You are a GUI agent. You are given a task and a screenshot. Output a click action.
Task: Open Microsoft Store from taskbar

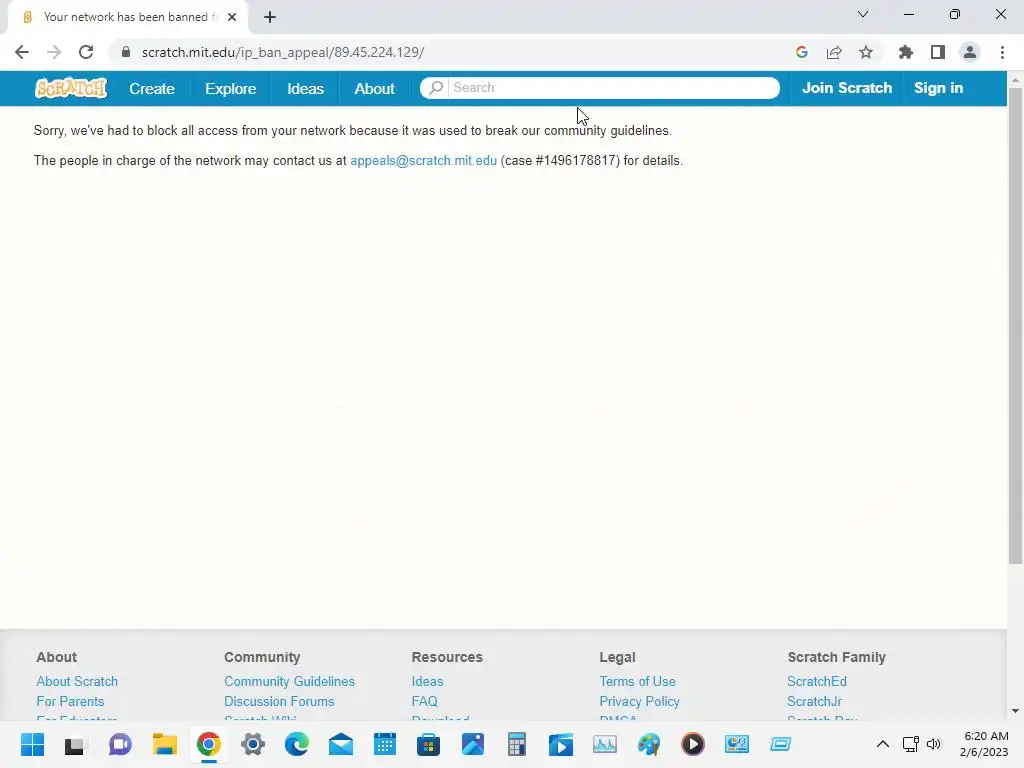[428, 744]
